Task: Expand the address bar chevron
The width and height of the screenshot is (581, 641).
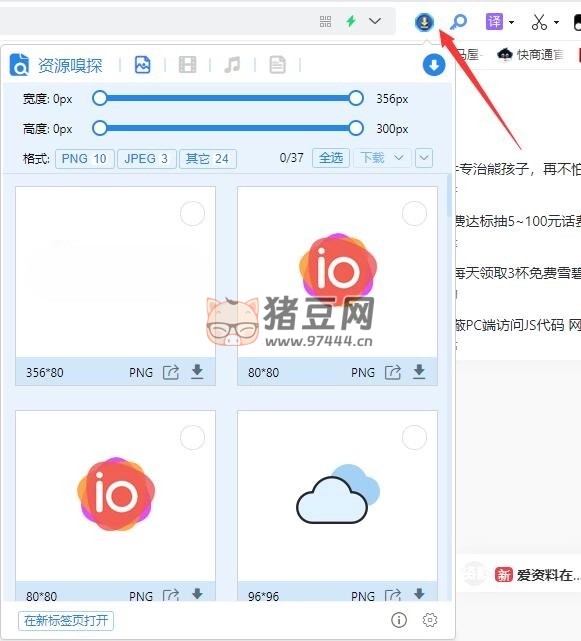Action: point(375,21)
